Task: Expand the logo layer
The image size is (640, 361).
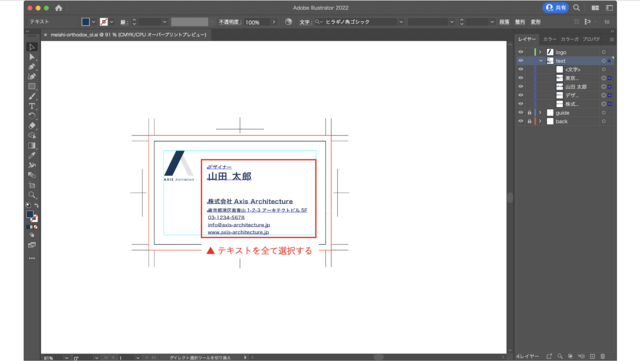Action: coord(540,52)
